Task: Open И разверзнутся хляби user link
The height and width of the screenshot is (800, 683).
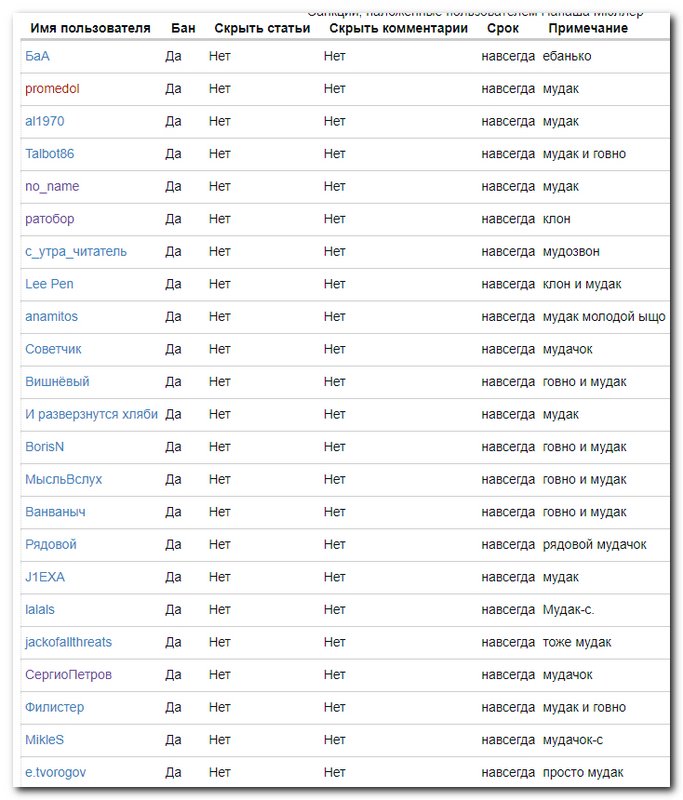Action: [x=91, y=414]
